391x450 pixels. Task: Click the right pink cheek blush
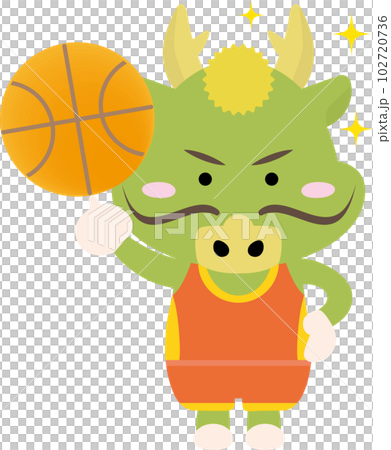coord(318,190)
